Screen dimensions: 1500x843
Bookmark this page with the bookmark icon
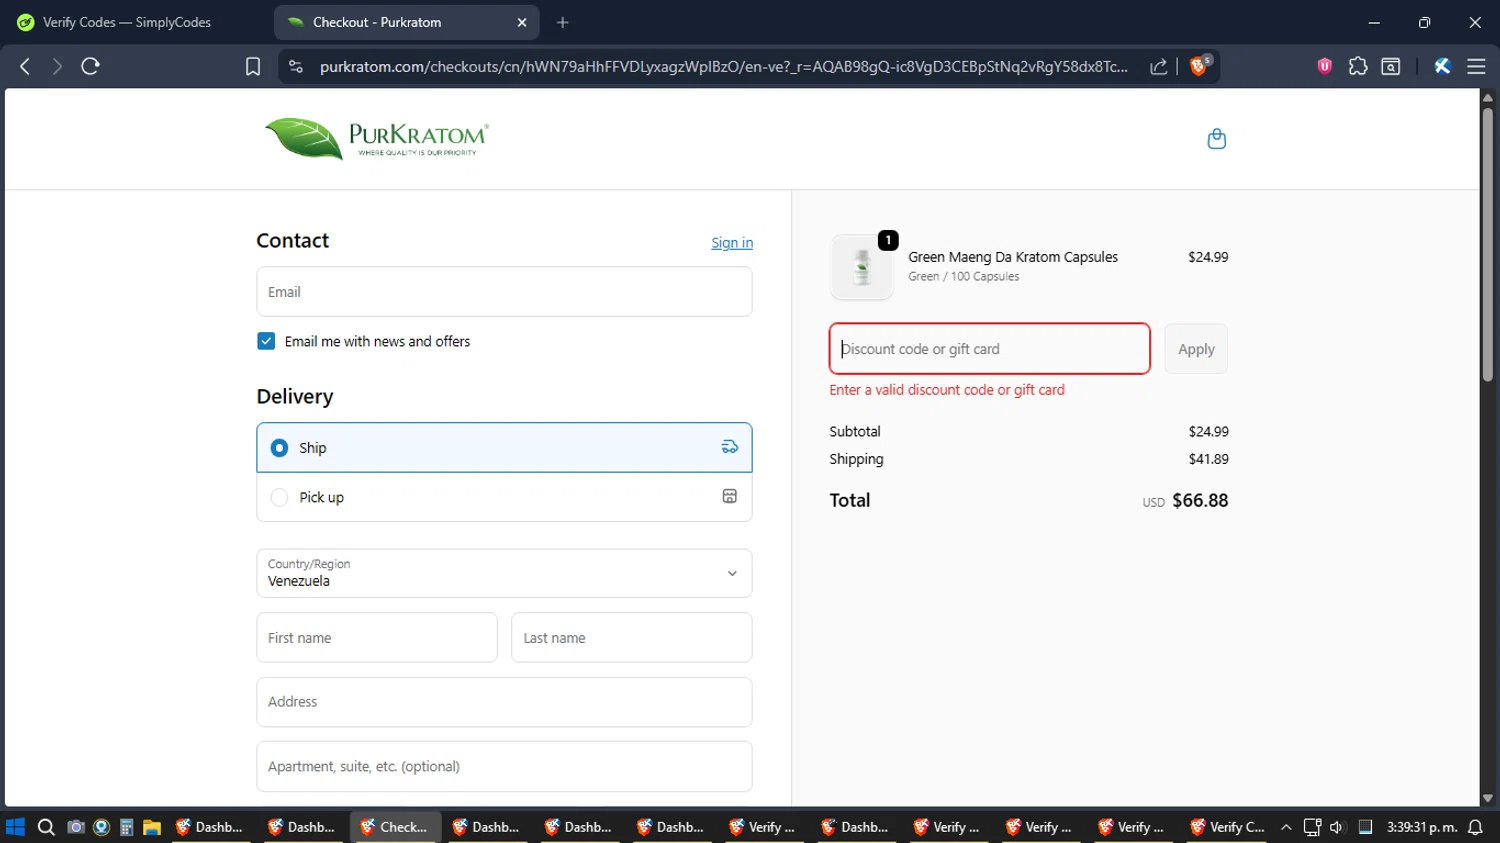253,66
